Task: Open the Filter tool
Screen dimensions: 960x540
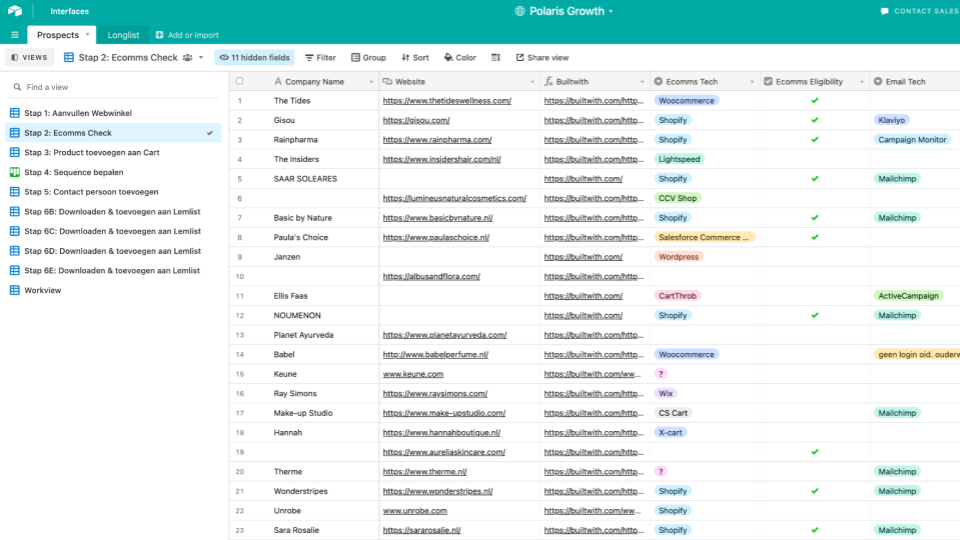Action: click(x=320, y=58)
